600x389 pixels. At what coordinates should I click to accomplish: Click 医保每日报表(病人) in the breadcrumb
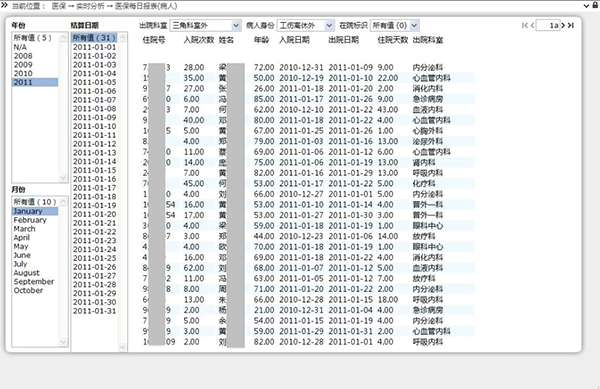pyautogui.click(x=146, y=6)
